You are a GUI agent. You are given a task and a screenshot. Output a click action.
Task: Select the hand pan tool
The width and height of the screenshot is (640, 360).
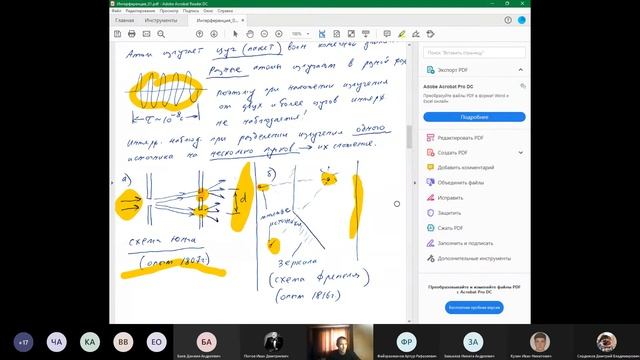pyautogui.click(x=250, y=34)
